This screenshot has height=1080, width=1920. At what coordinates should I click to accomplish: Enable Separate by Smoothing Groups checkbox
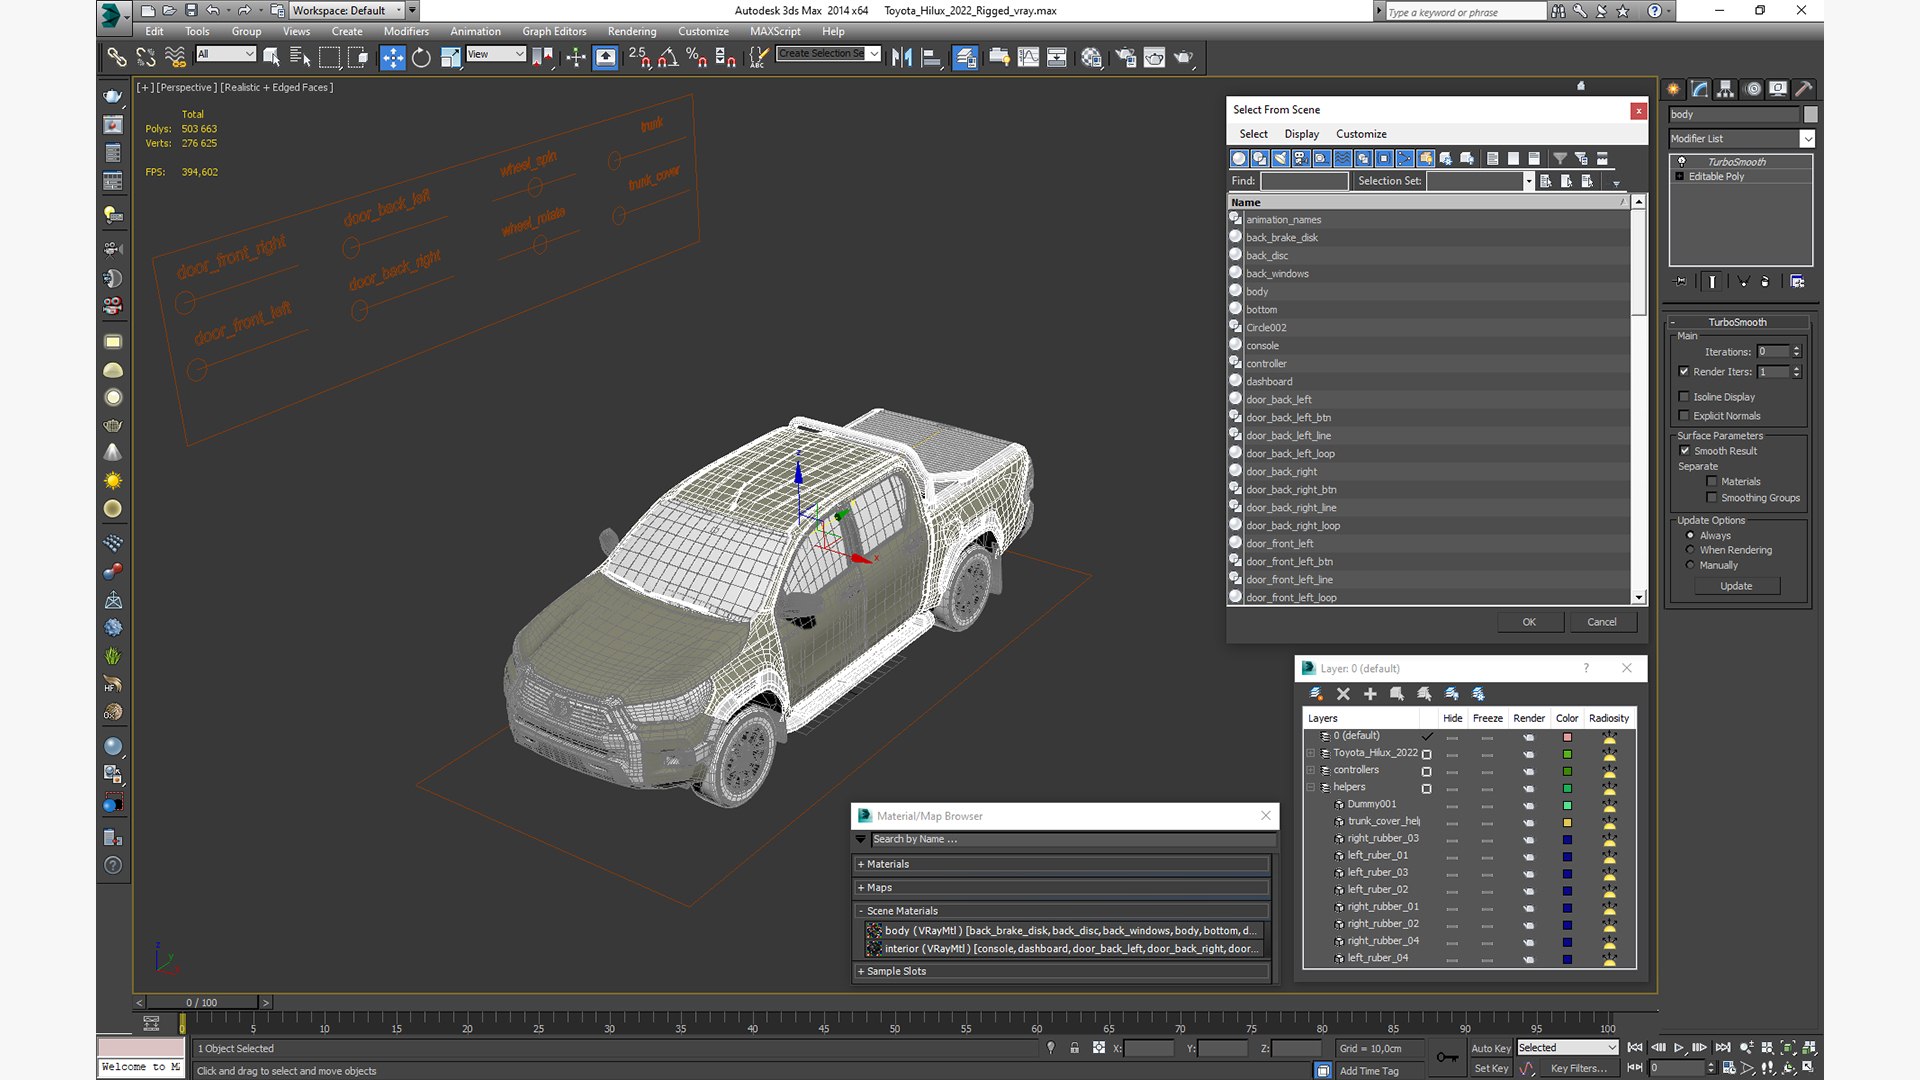(x=1712, y=498)
